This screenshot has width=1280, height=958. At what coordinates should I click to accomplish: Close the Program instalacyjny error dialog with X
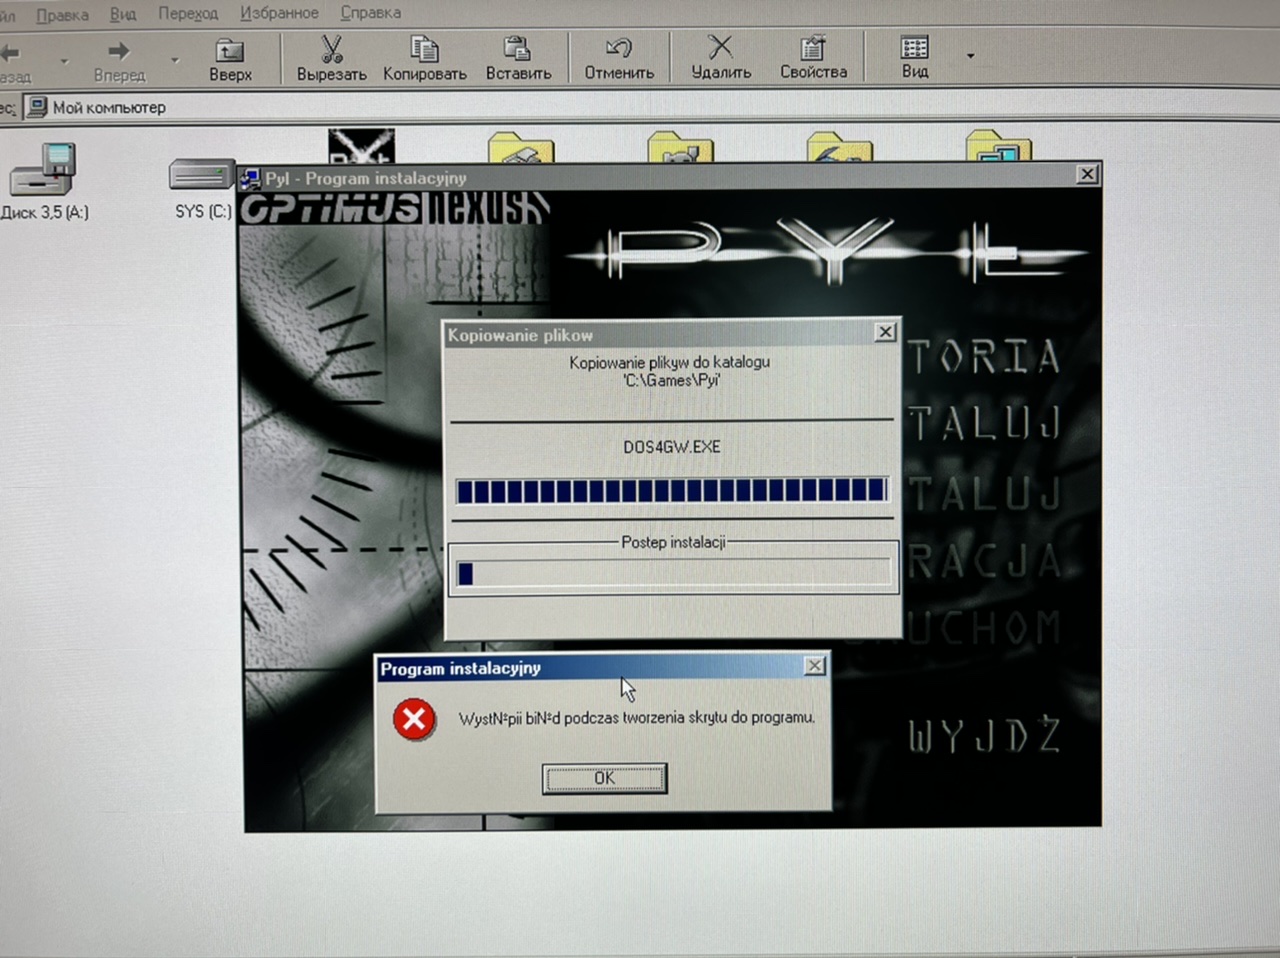point(815,666)
